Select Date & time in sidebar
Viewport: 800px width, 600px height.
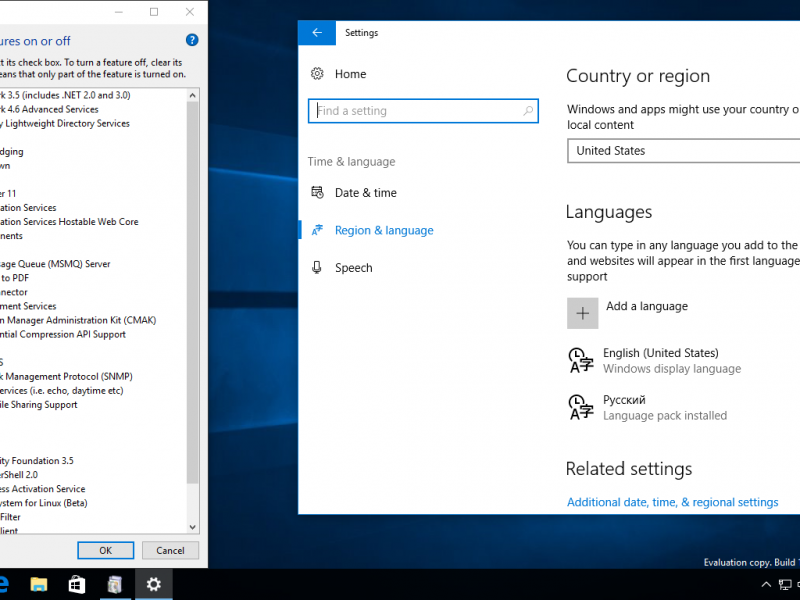click(365, 193)
